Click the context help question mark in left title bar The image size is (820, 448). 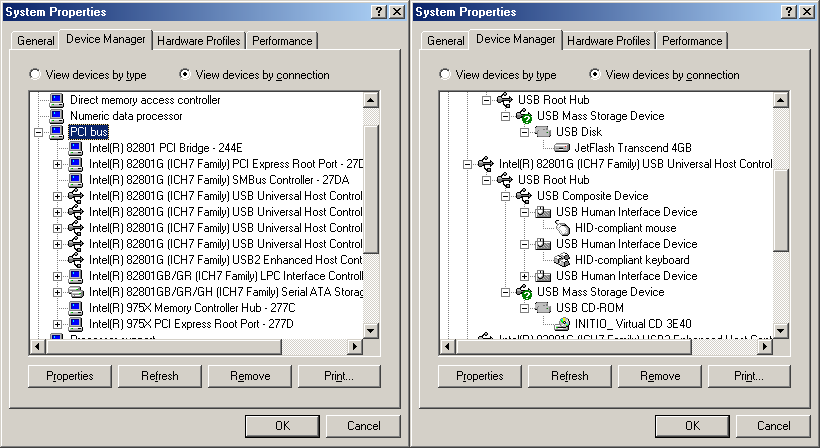[x=377, y=11]
